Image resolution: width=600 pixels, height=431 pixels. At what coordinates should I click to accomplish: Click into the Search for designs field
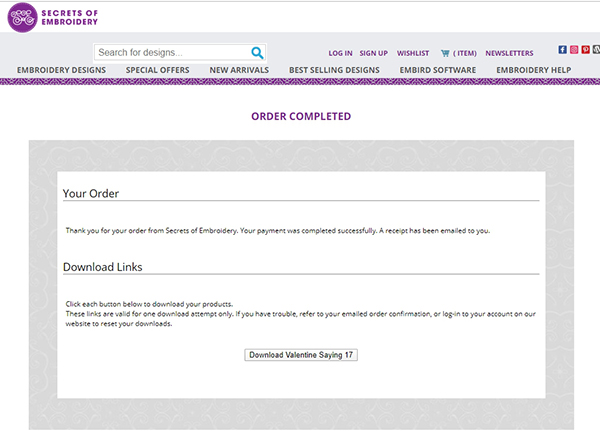pos(170,52)
